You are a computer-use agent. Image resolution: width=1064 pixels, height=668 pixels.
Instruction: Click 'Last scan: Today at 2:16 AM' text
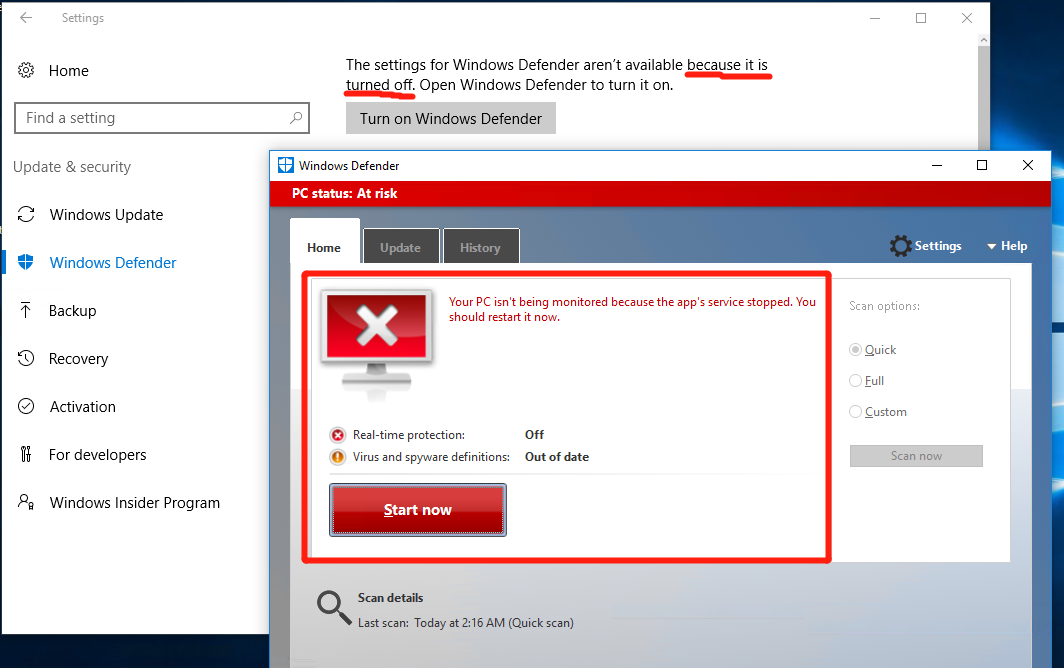coord(466,623)
